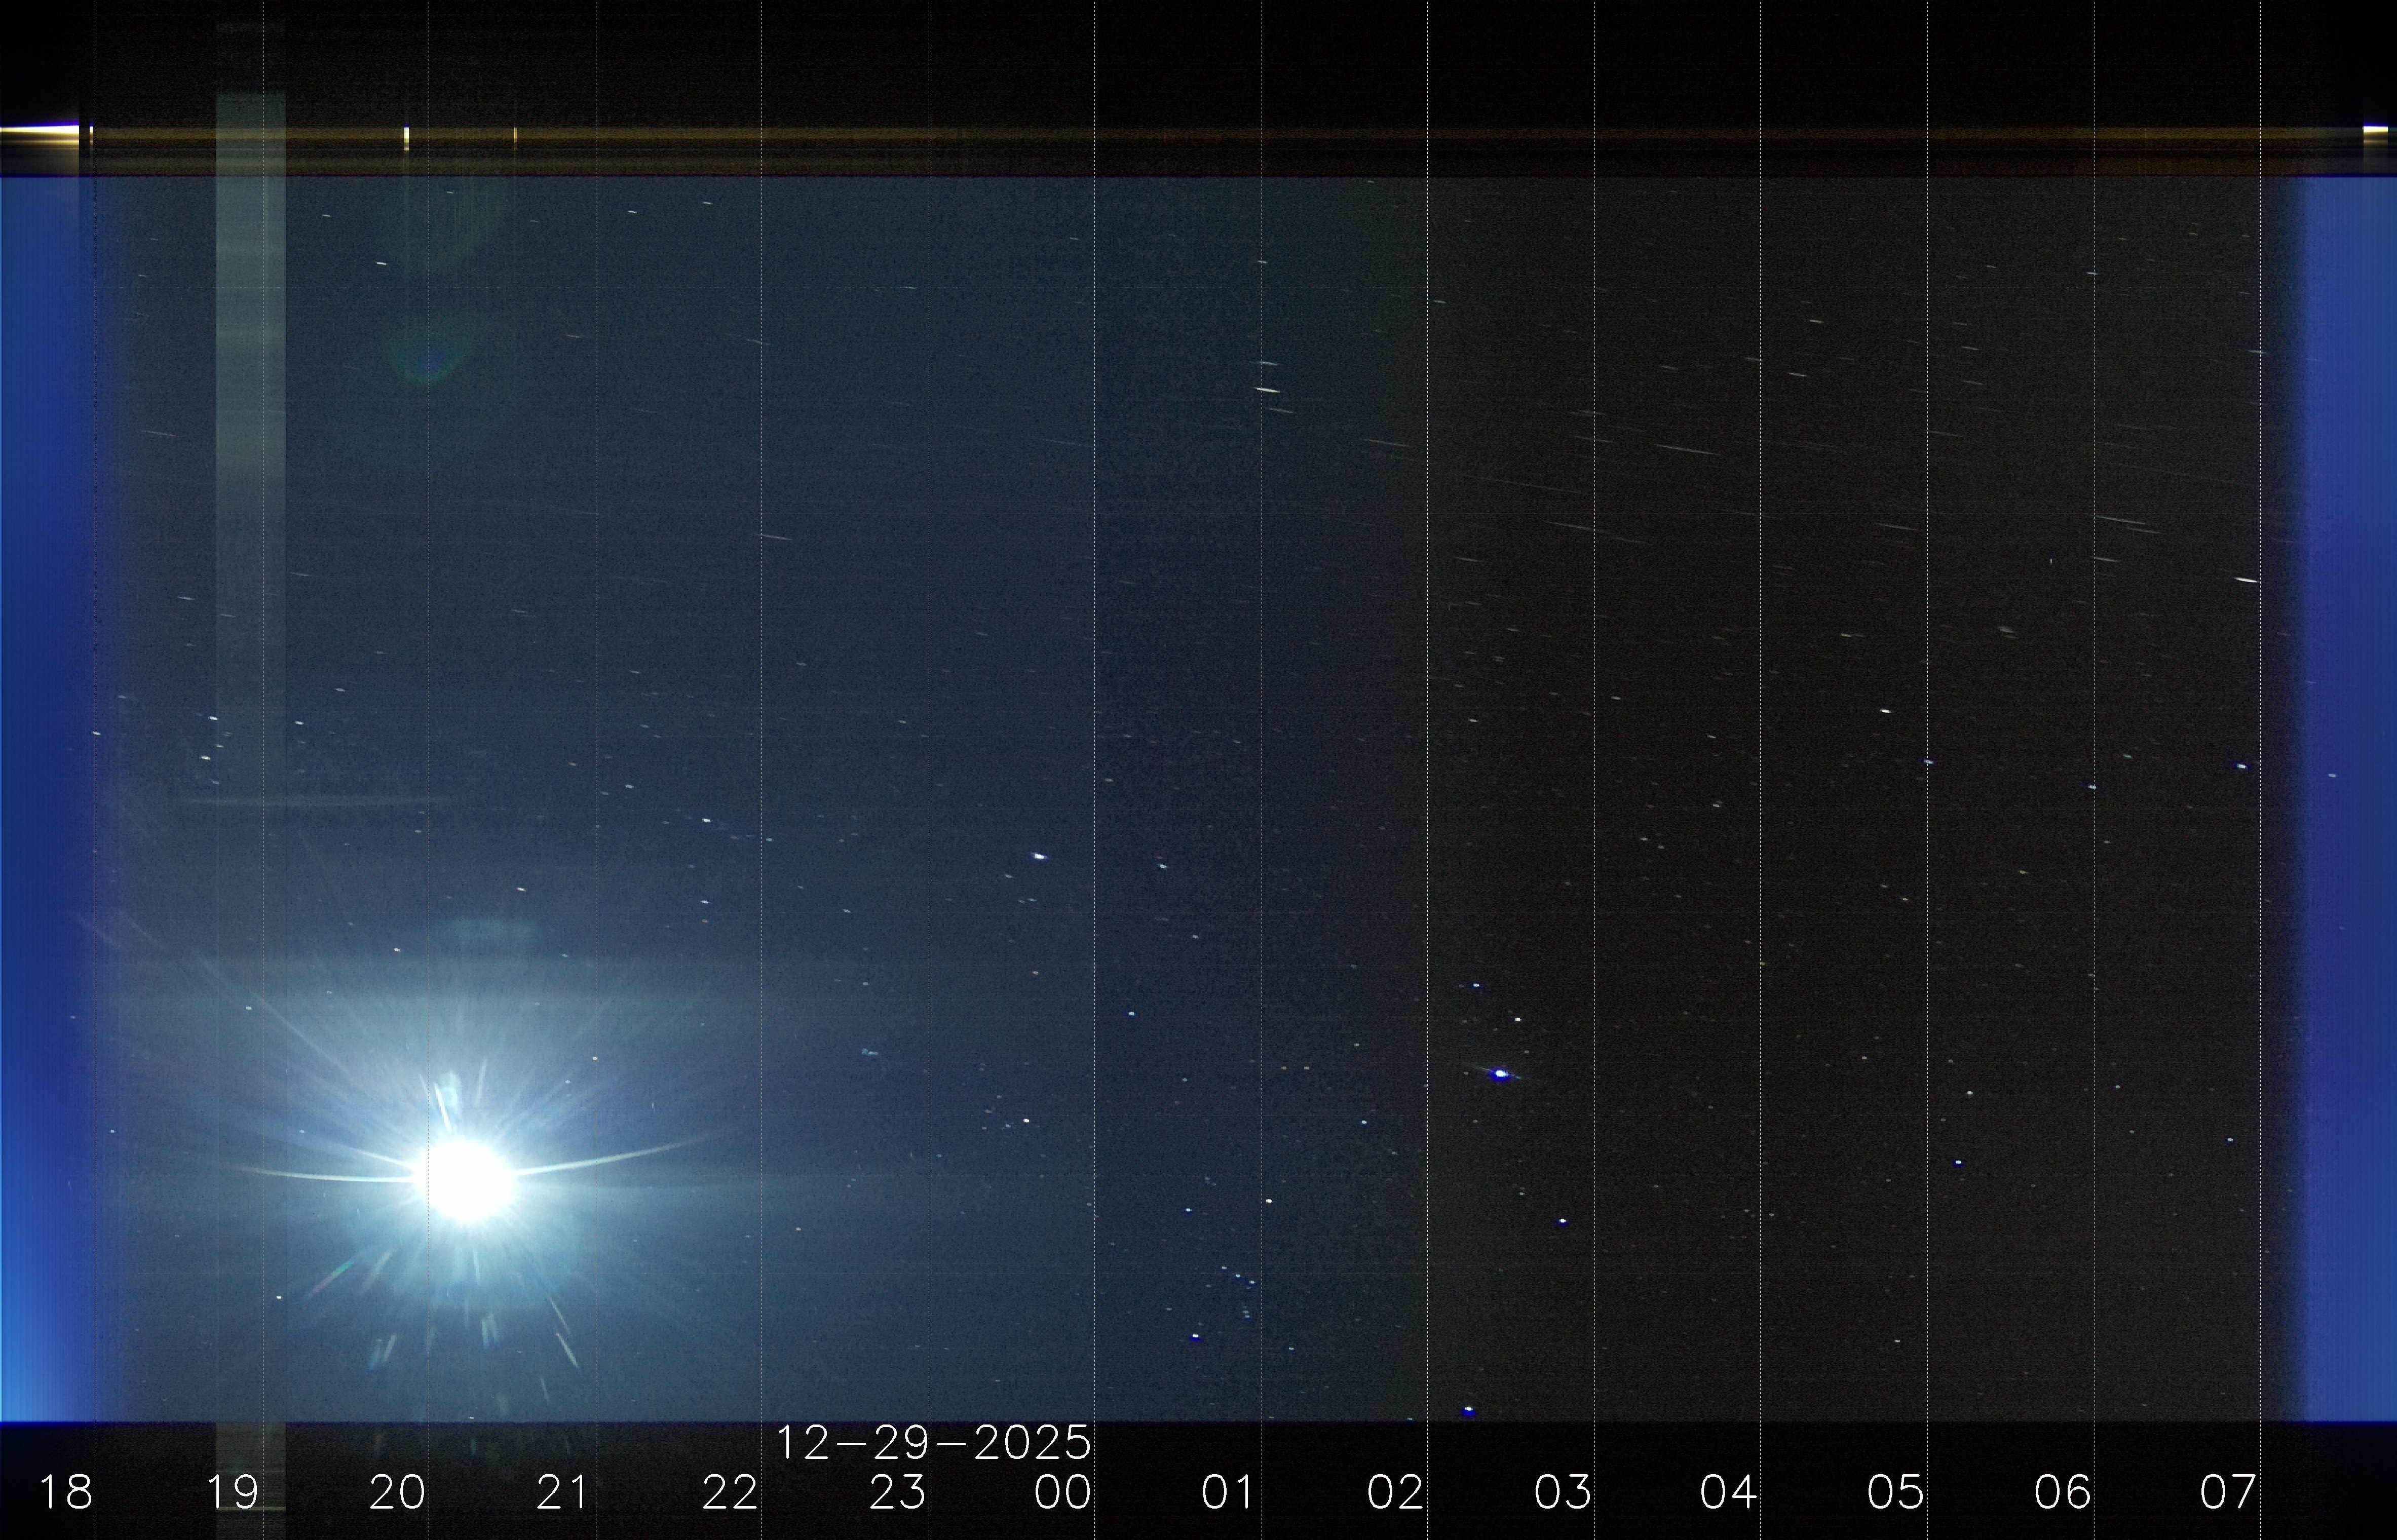The height and width of the screenshot is (1540, 2397).
Task: Click the 07 hour label
Action: (x=2228, y=1493)
